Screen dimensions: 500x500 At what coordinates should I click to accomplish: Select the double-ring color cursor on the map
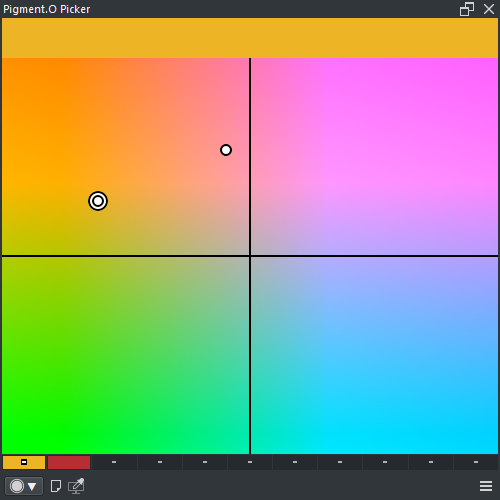click(x=98, y=201)
